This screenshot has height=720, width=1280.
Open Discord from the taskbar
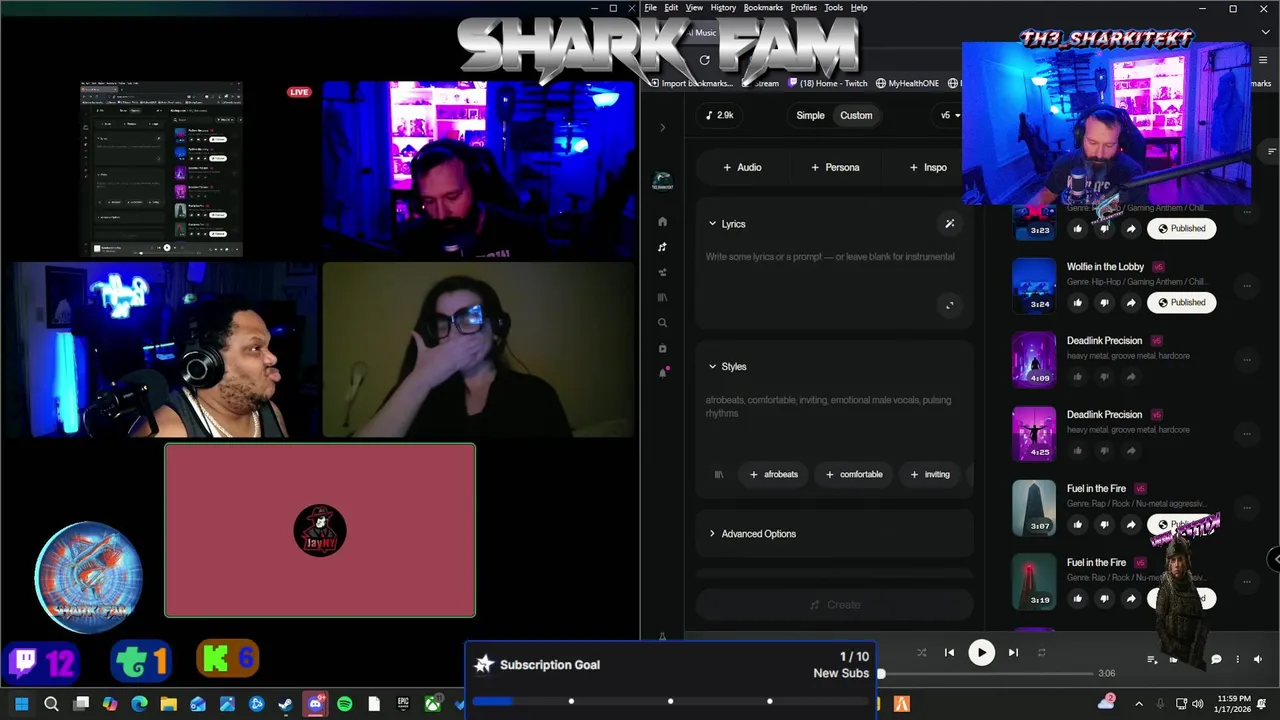(315, 704)
